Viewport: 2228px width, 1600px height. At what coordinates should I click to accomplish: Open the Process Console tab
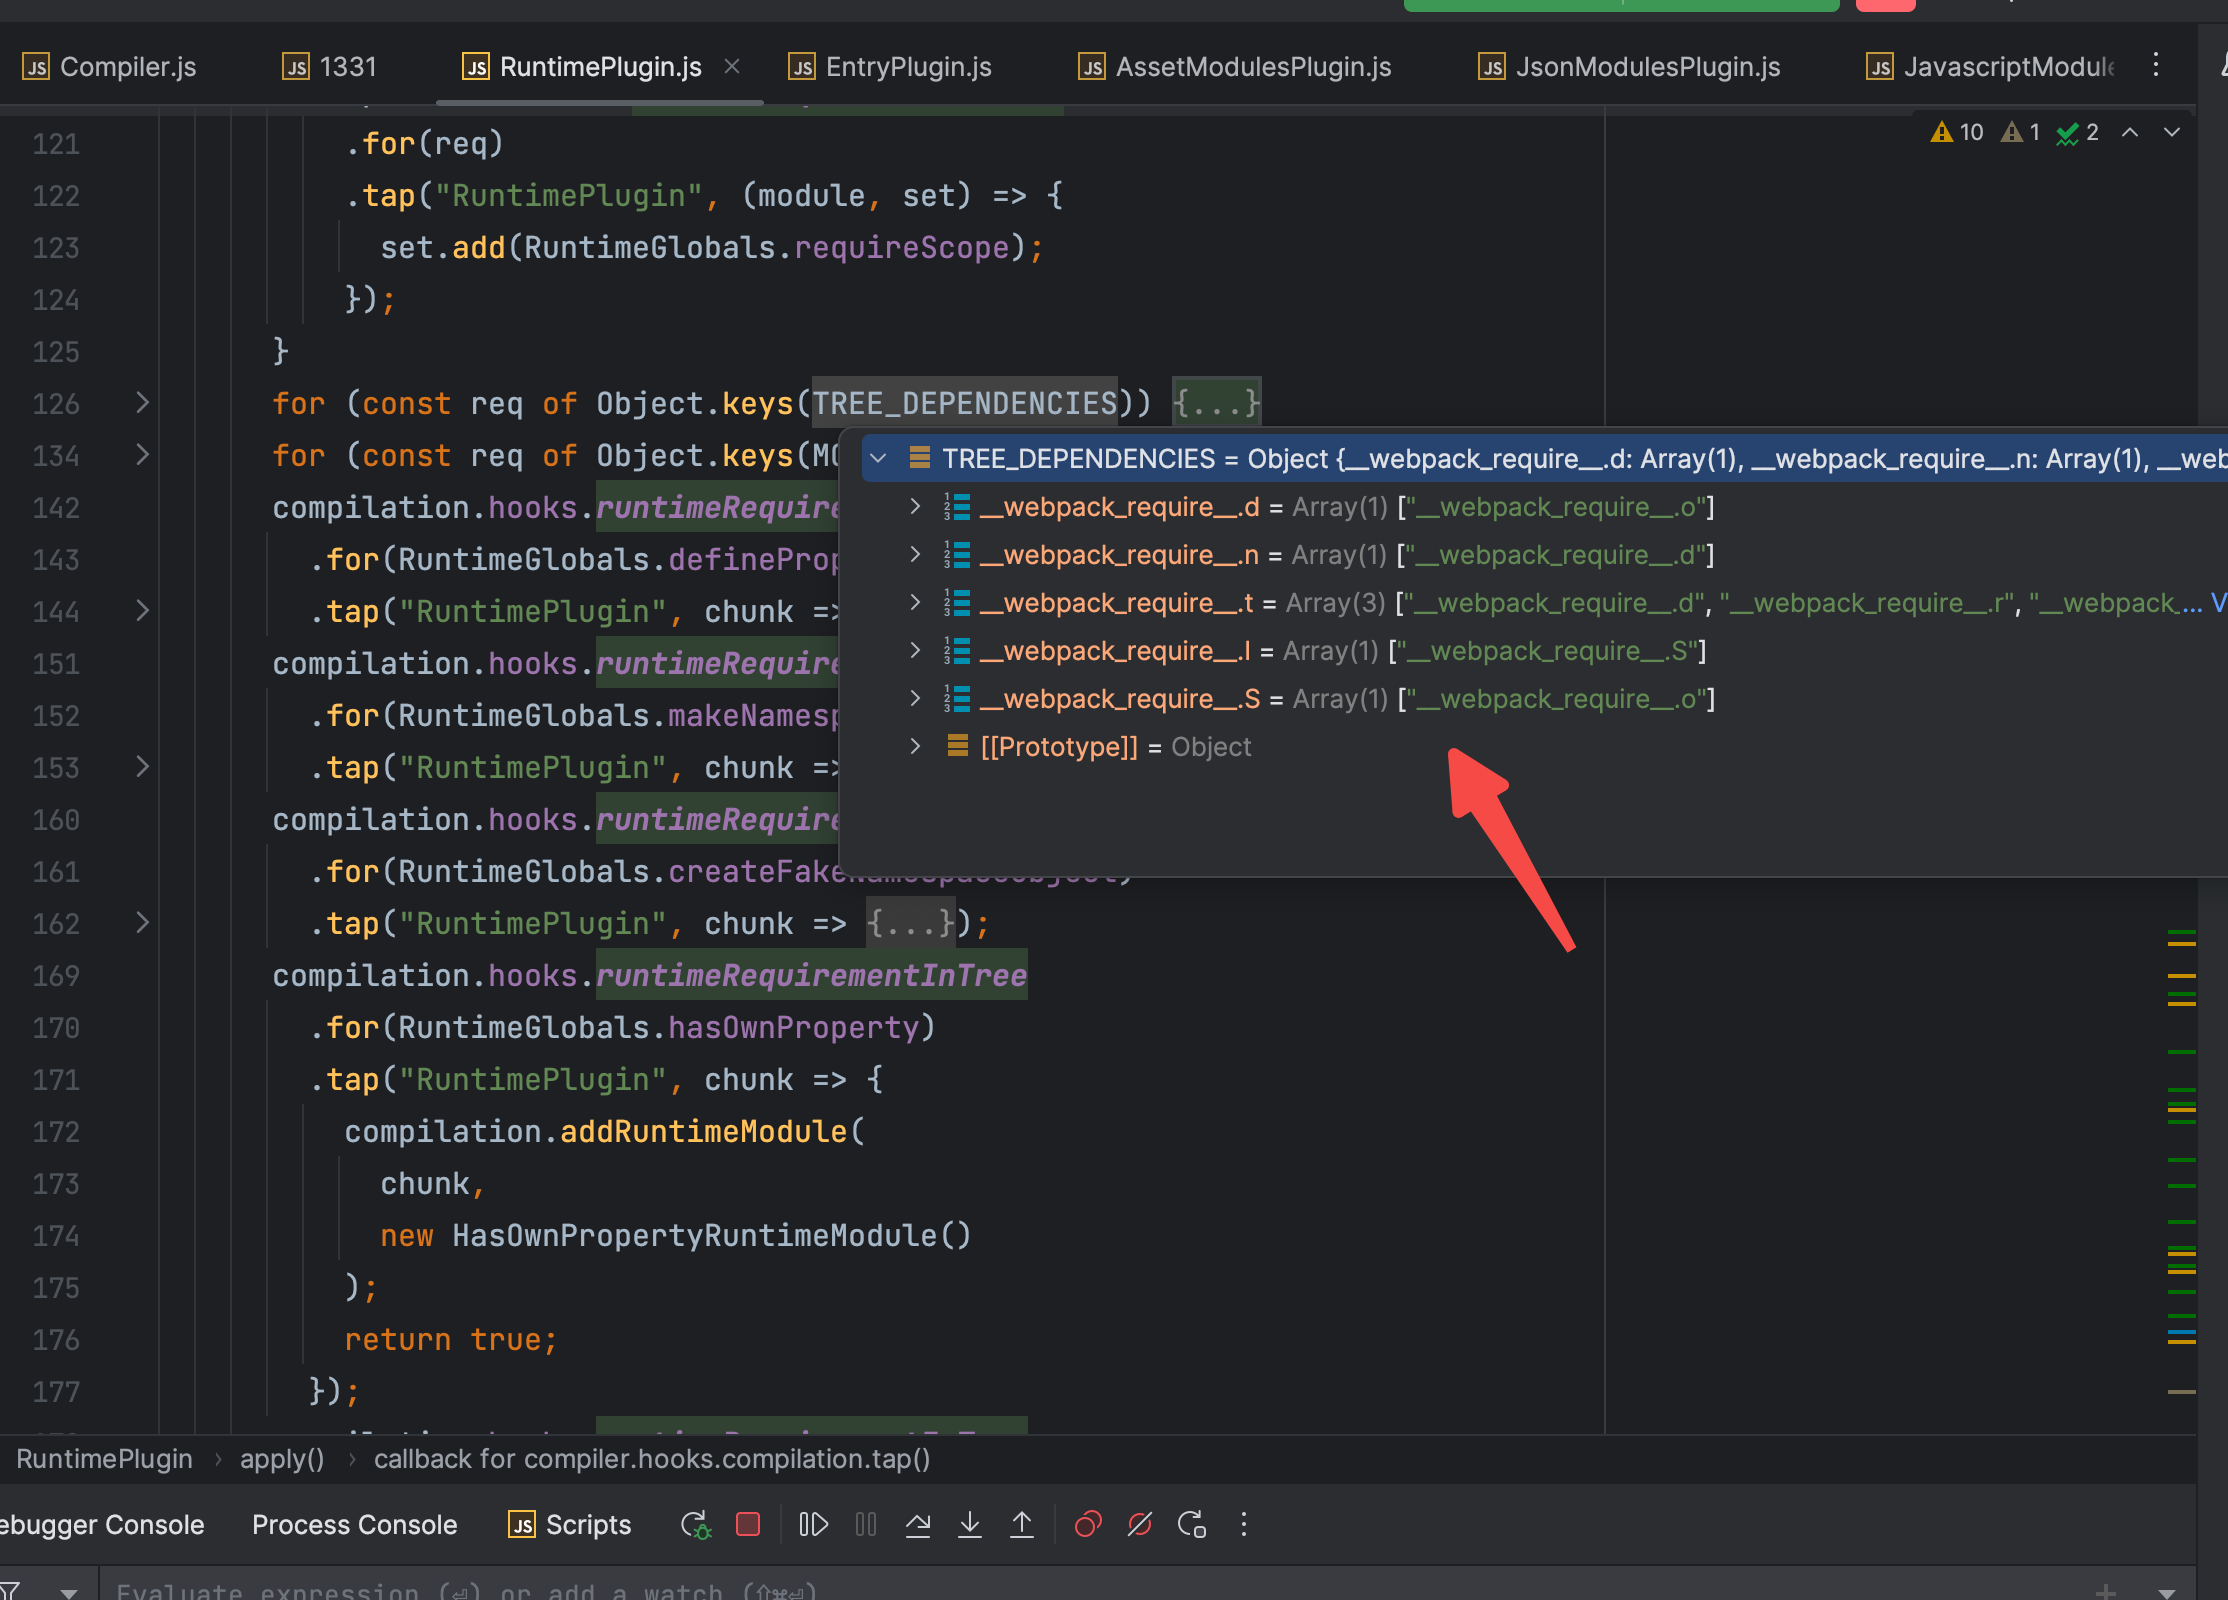pyautogui.click(x=354, y=1525)
